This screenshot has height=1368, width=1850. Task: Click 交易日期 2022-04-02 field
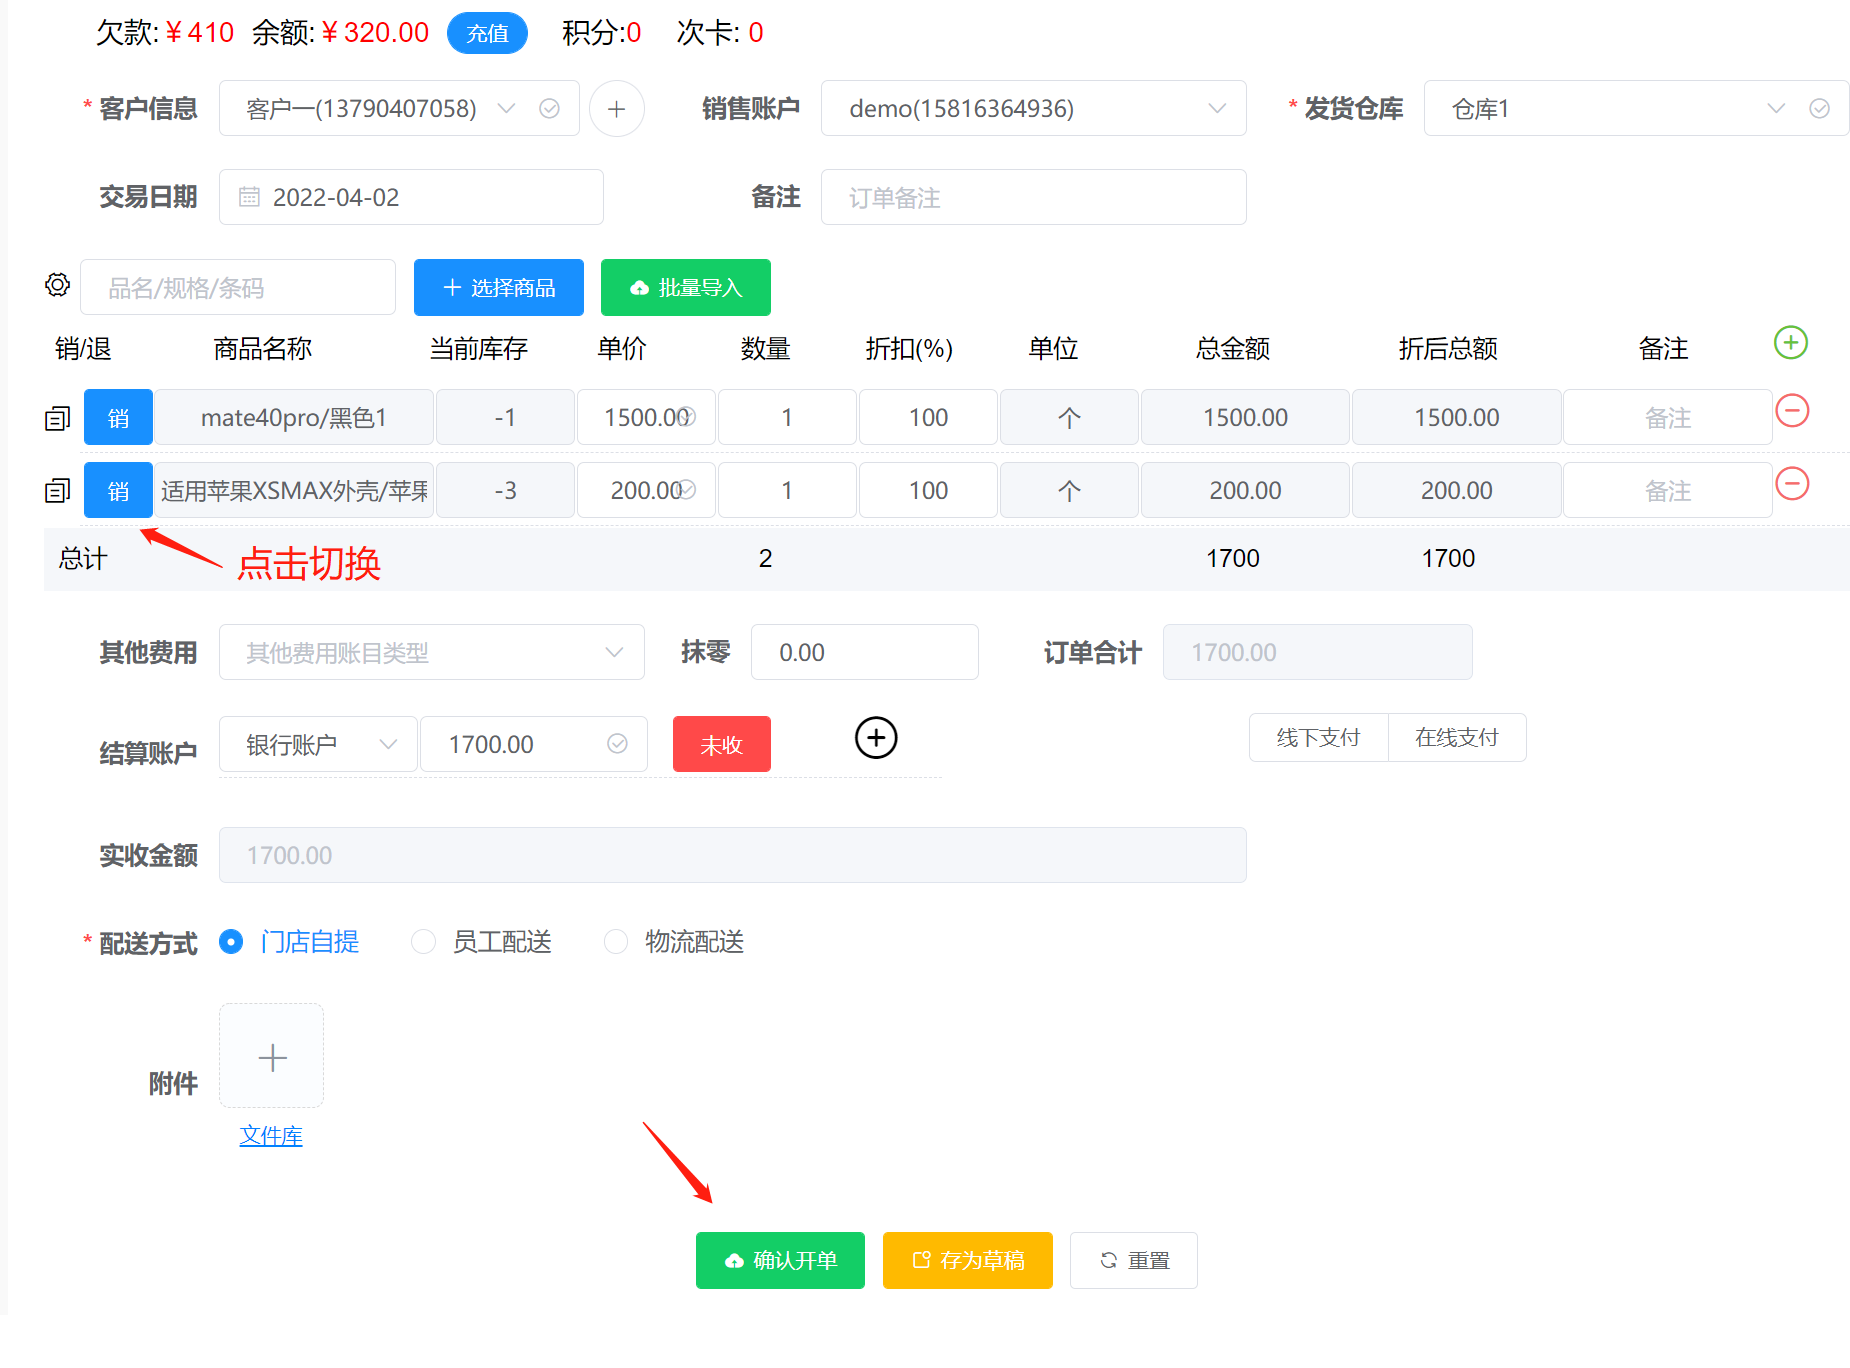point(411,197)
